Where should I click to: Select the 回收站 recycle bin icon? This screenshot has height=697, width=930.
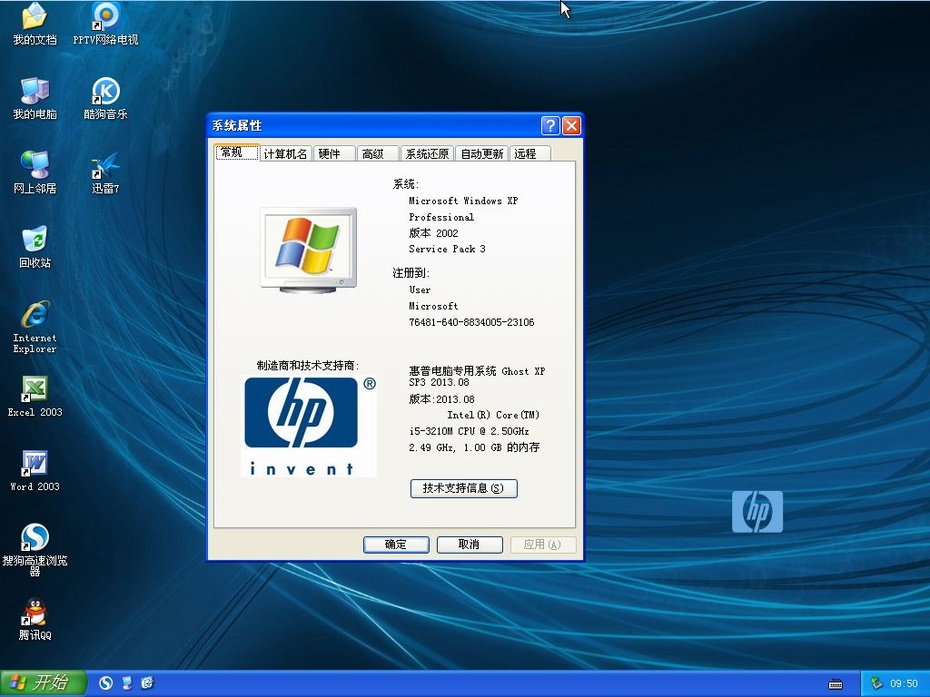(x=34, y=247)
